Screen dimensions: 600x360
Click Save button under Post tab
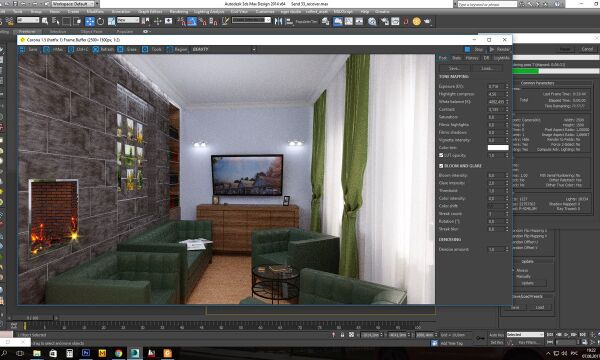coord(454,68)
